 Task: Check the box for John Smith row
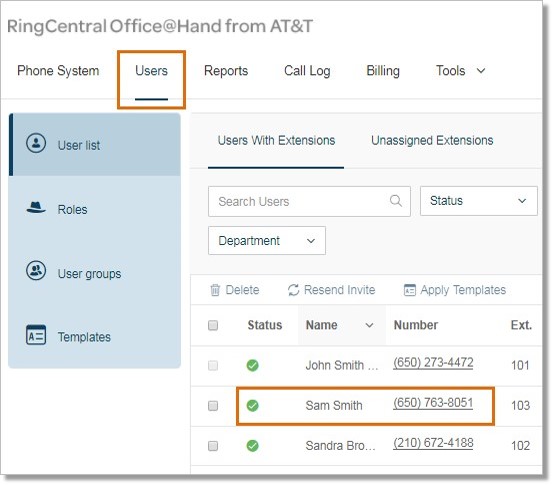point(213,365)
